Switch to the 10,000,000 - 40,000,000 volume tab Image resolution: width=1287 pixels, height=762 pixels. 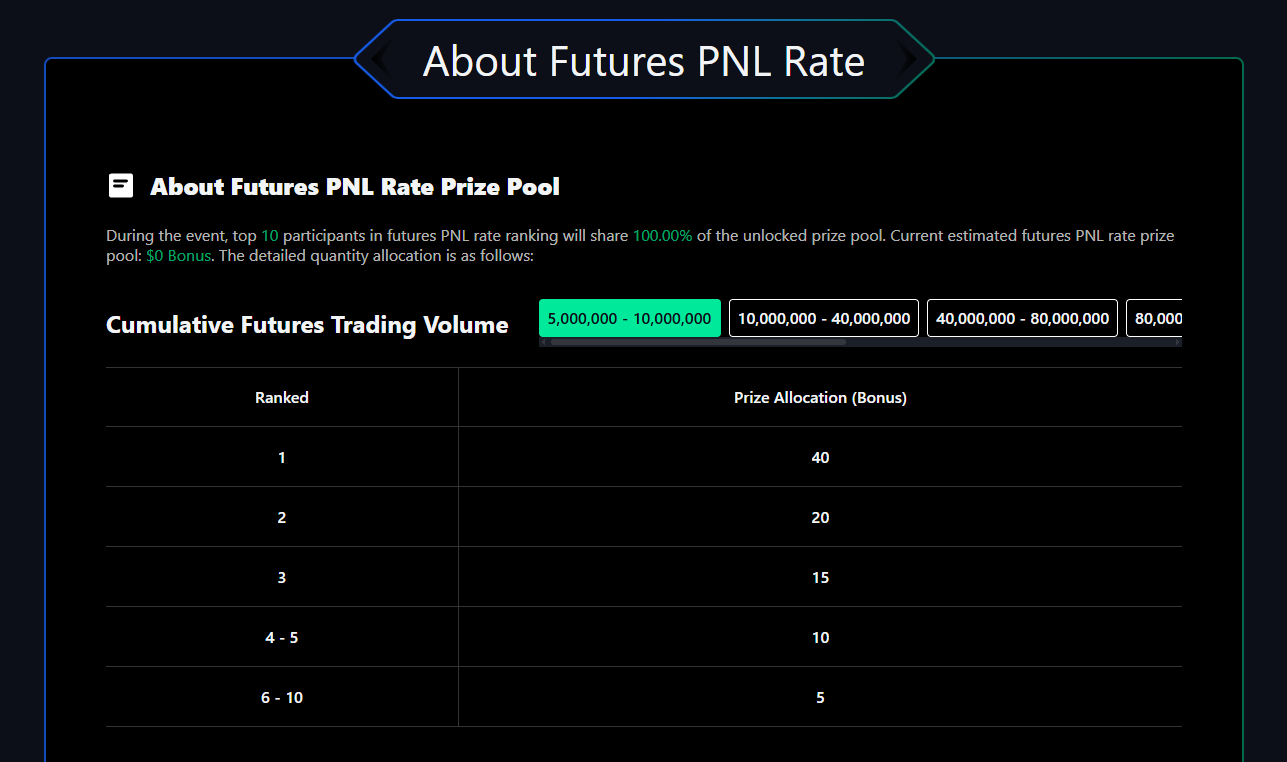pyautogui.click(x=824, y=318)
